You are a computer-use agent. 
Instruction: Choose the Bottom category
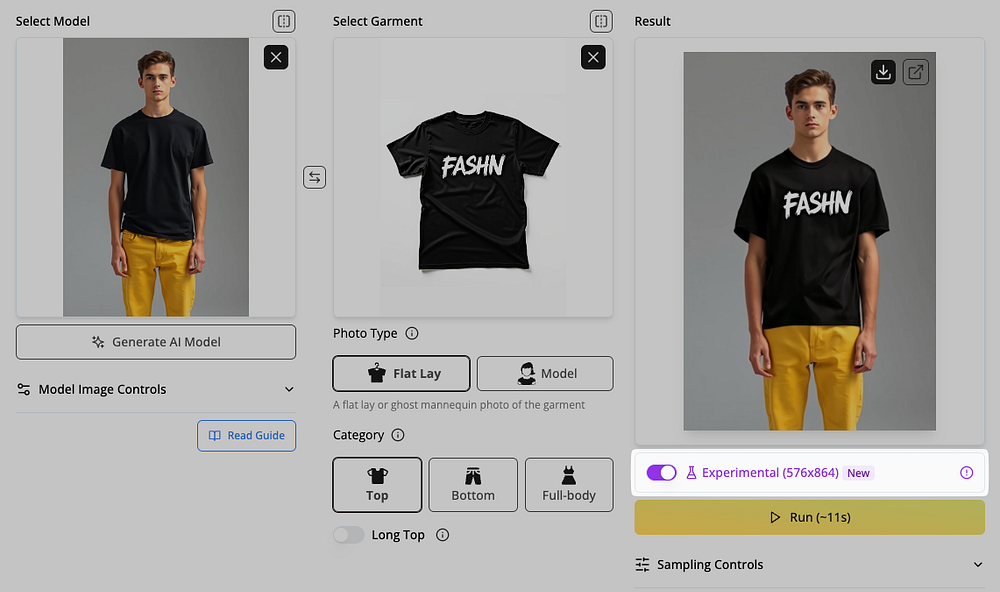473,485
